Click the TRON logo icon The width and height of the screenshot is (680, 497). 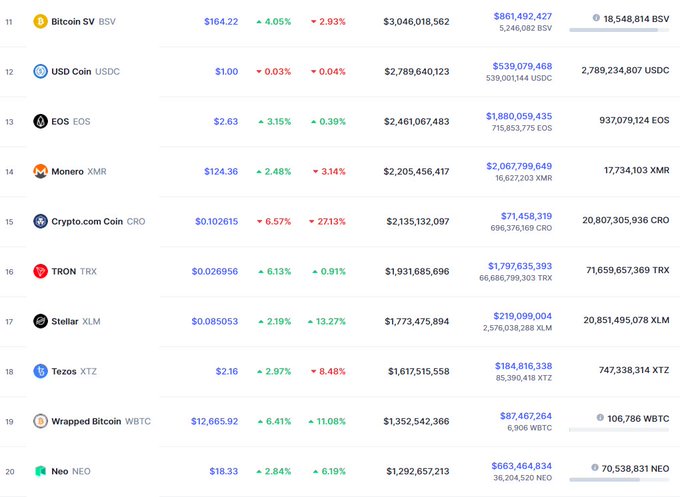click(40, 271)
